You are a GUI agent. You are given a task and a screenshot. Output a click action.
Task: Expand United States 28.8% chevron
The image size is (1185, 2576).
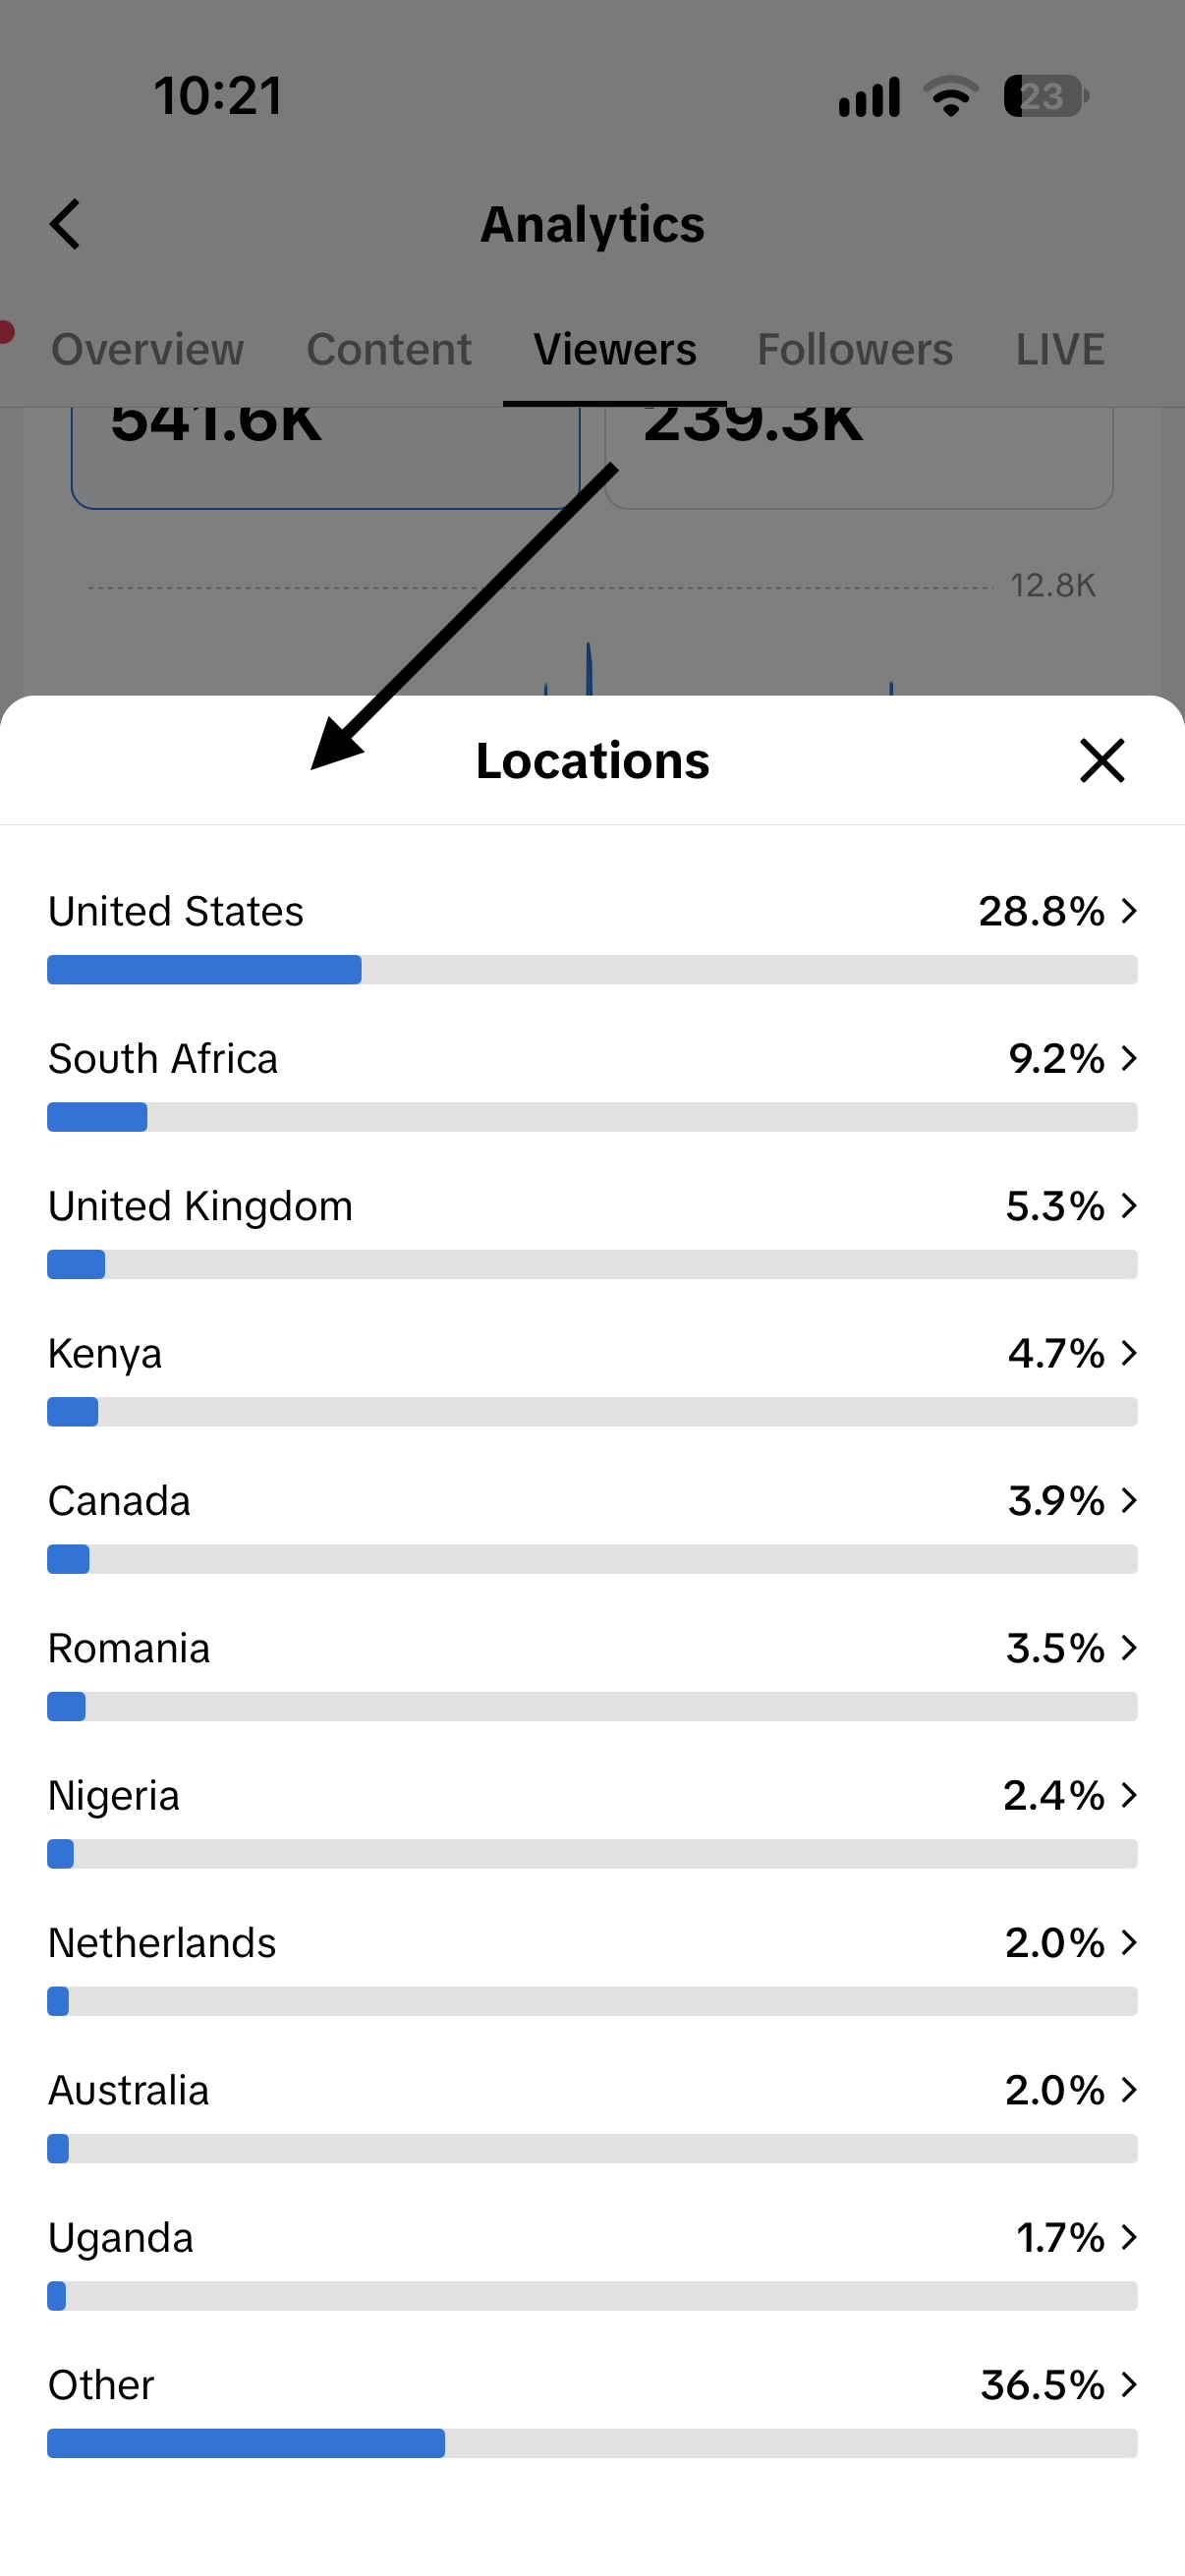(1129, 911)
